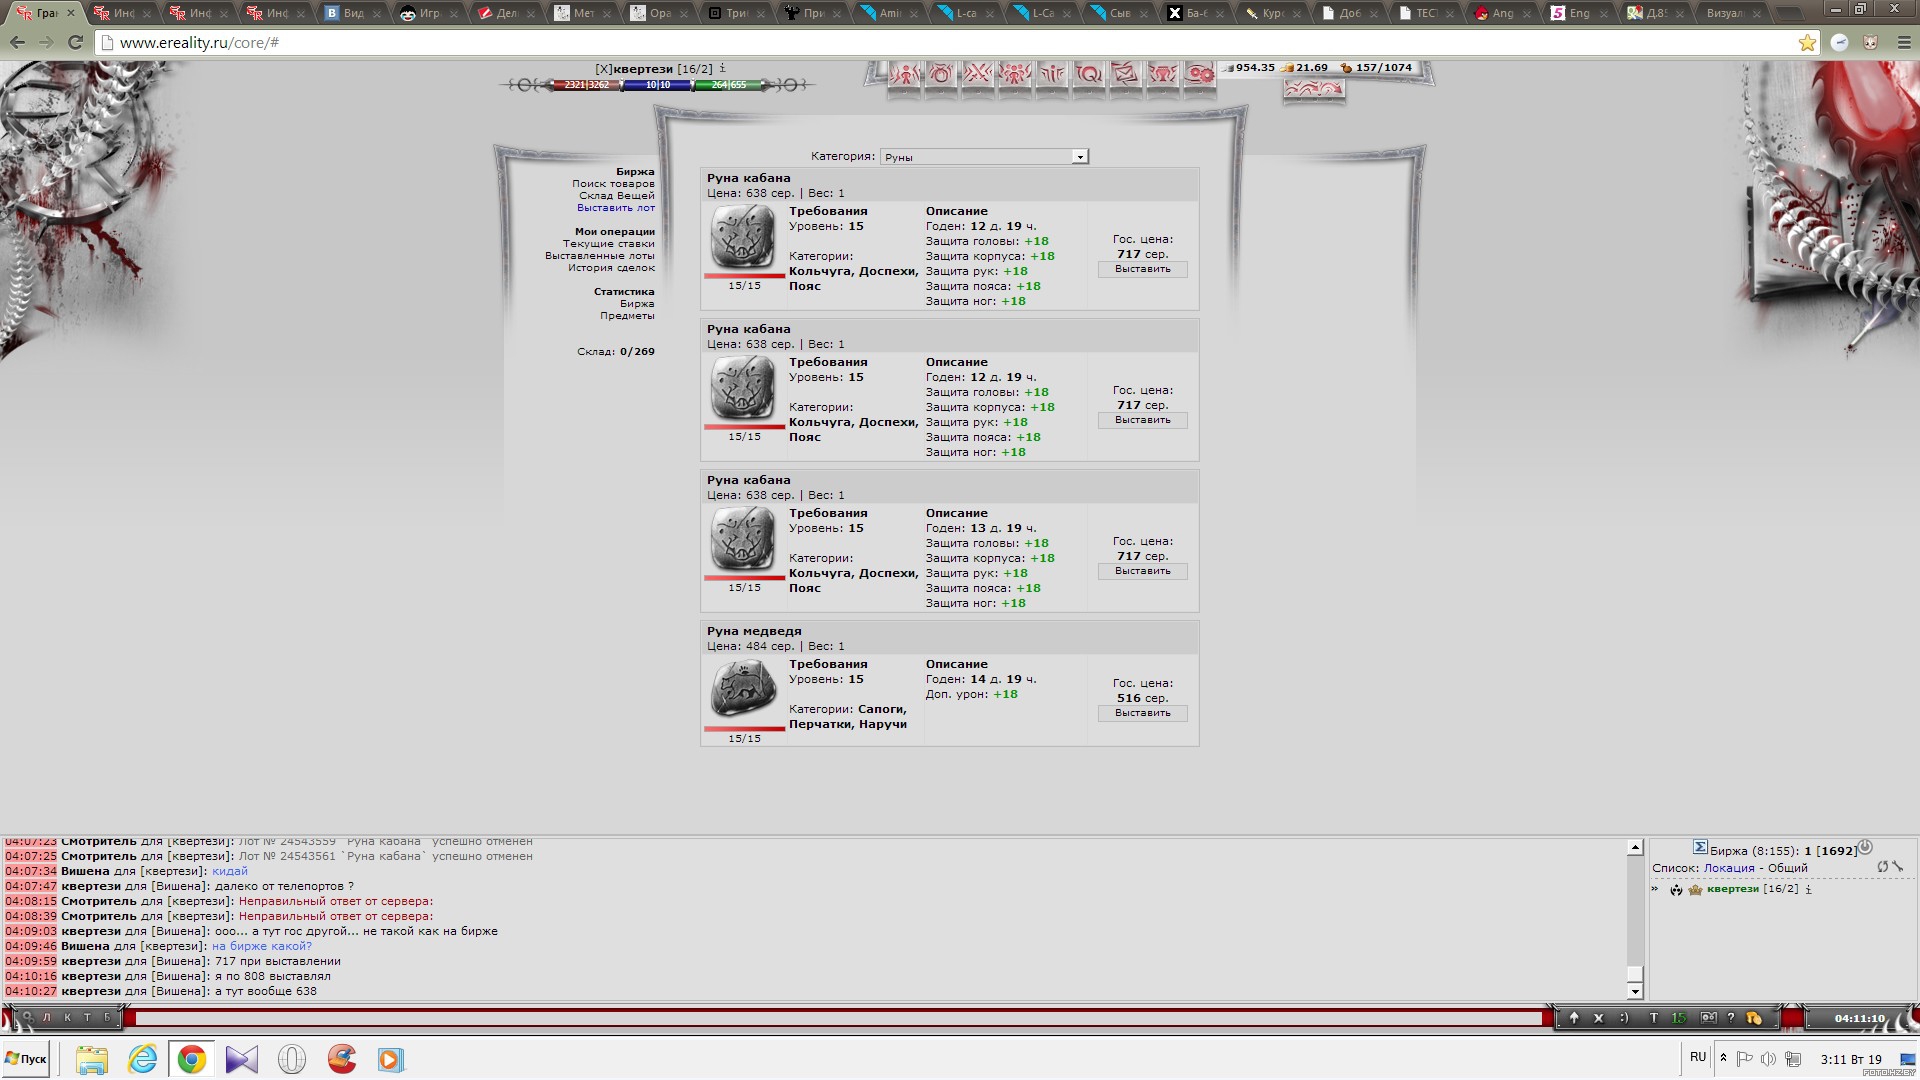Click the first Руна кабана item image
The width and height of the screenshot is (1920, 1080).
pos(743,237)
